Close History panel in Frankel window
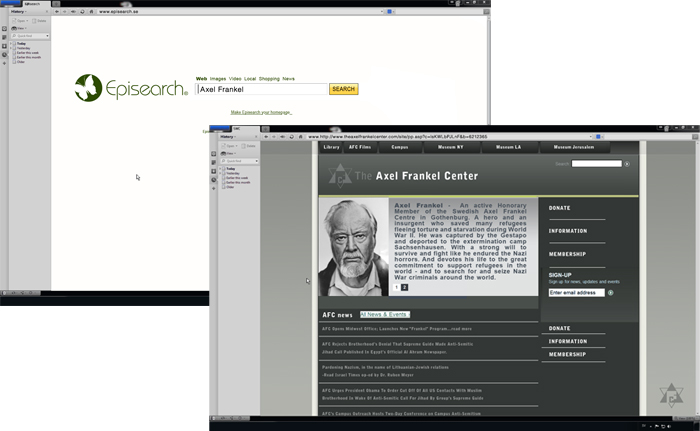The width and height of the screenshot is (700, 431). (256, 137)
